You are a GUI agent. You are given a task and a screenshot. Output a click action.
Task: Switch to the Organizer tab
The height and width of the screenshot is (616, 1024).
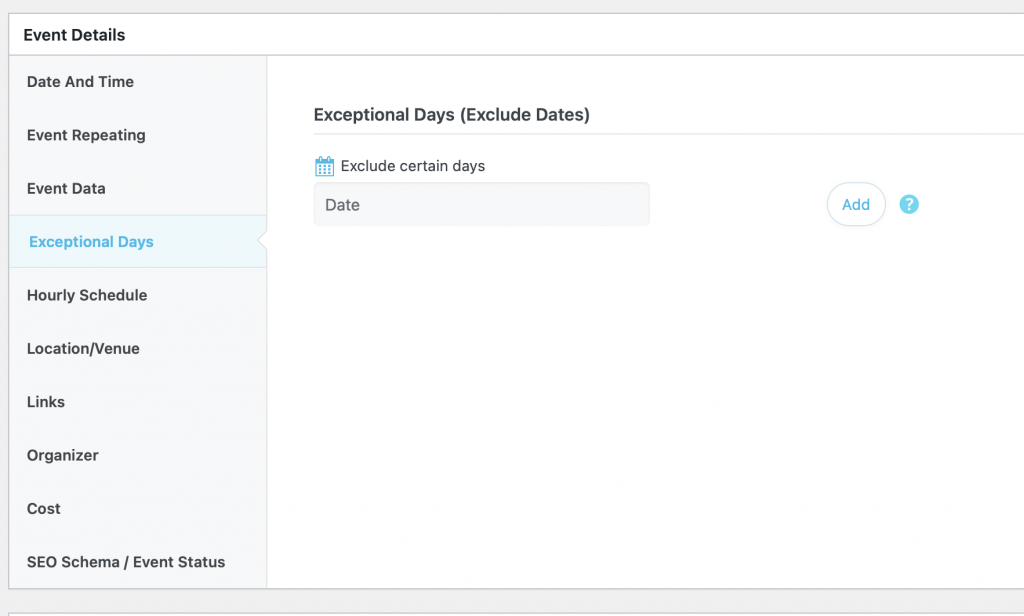click(x=63, y=455)
